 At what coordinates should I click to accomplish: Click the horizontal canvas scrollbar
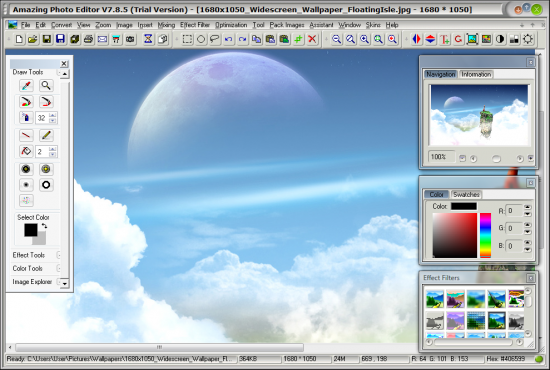click(x=160, y=347)
